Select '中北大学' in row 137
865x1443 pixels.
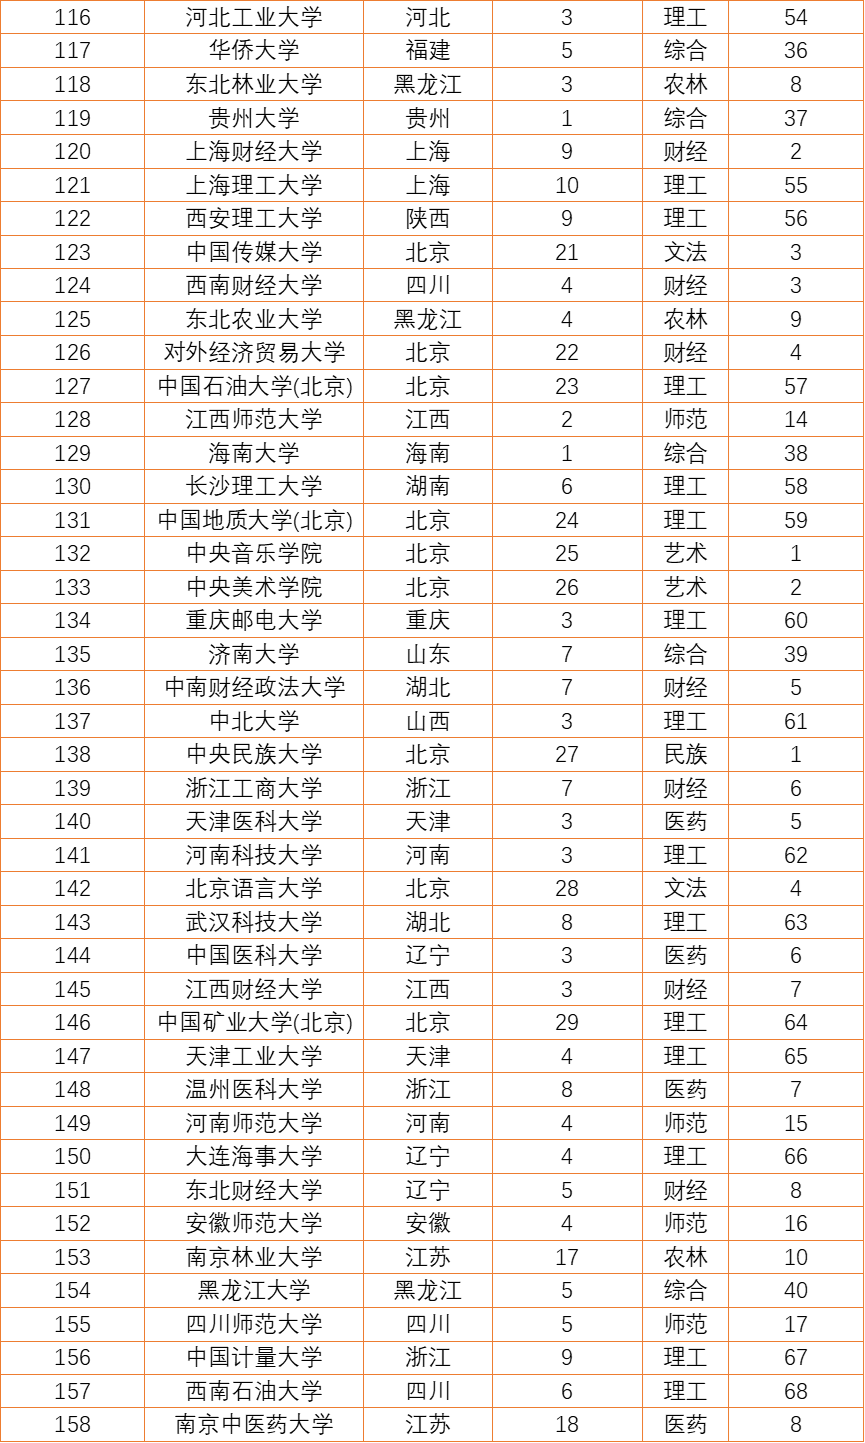[x=254, y=721]
